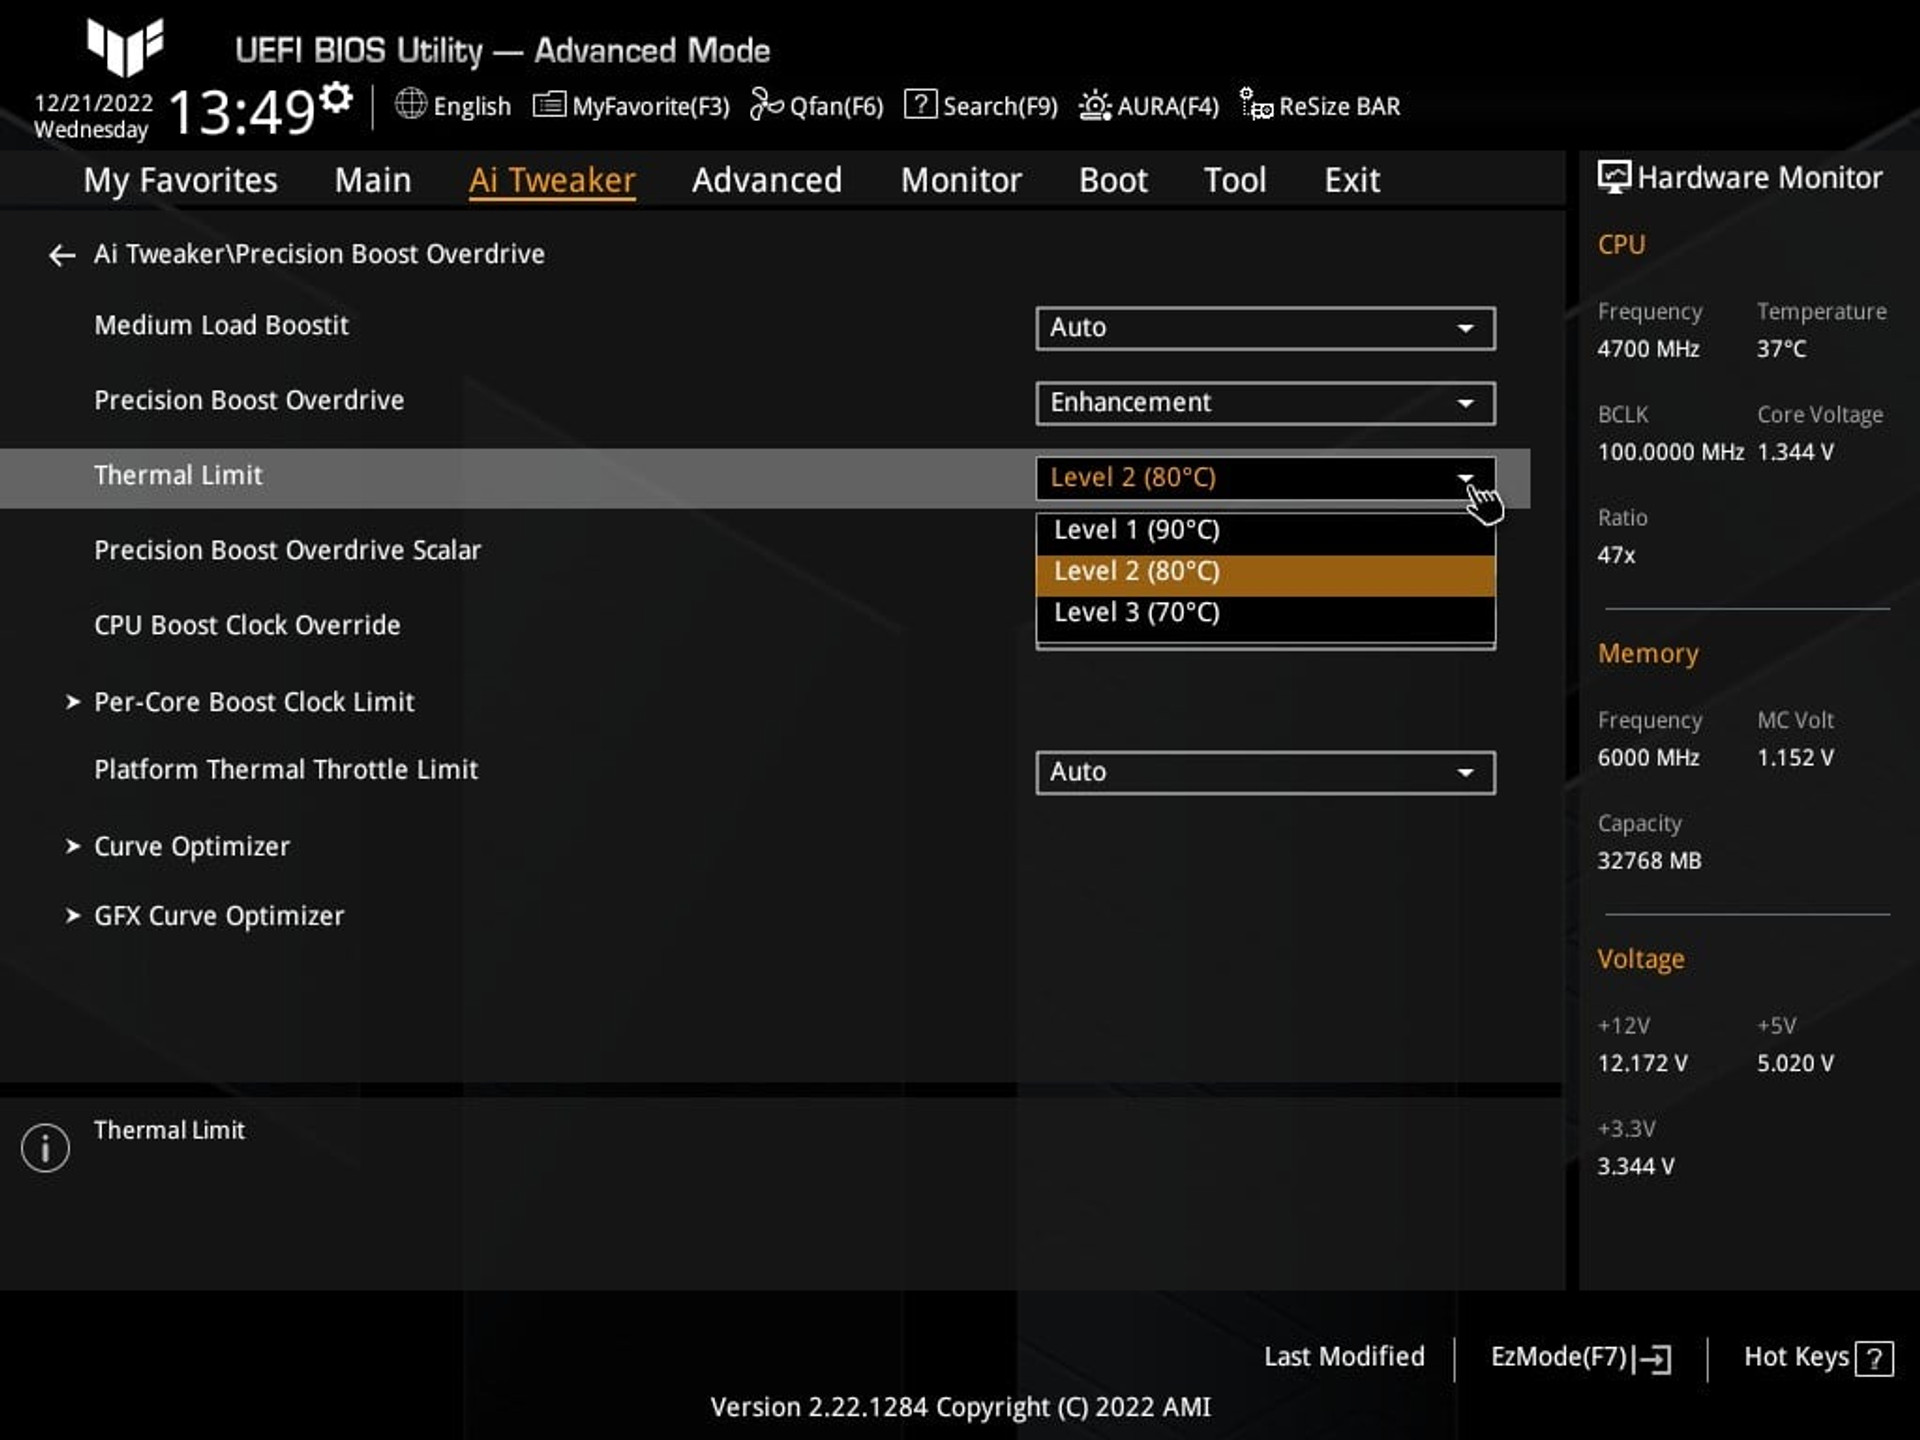Open Search(F9) question icon

click(920, 105)
